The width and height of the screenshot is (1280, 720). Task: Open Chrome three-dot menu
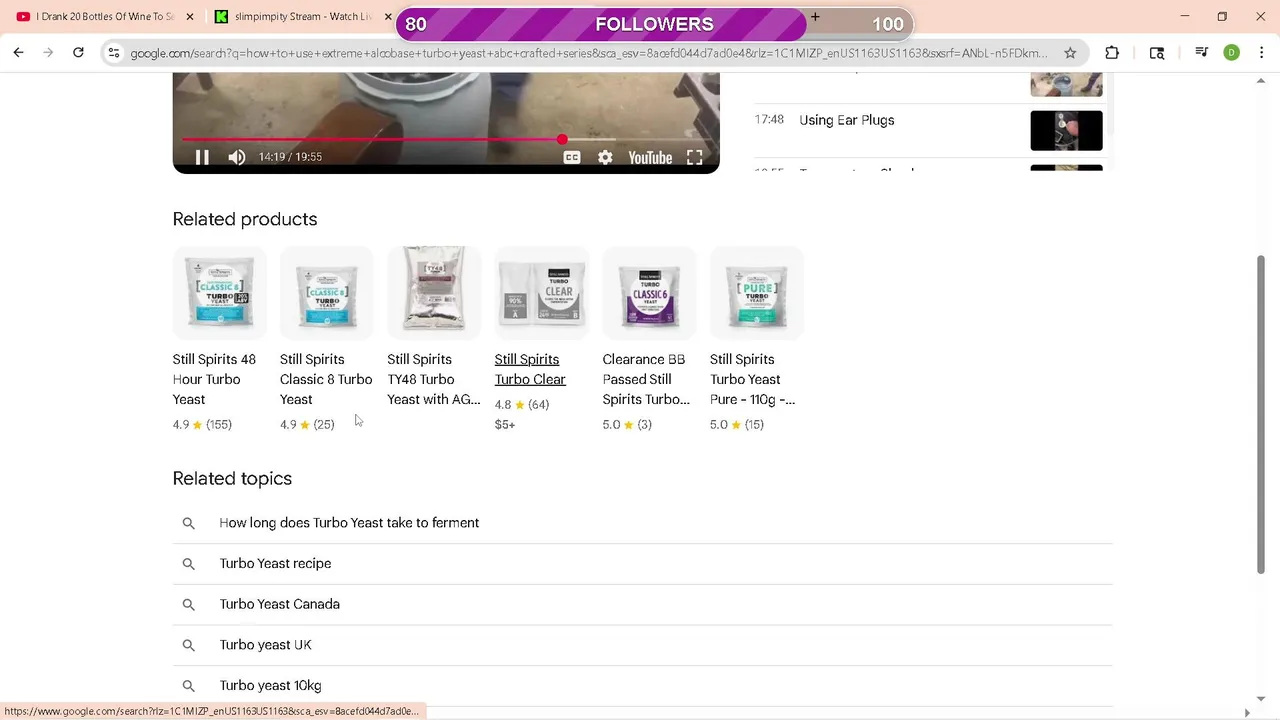pyautogui.click(x=1261, y=53)
